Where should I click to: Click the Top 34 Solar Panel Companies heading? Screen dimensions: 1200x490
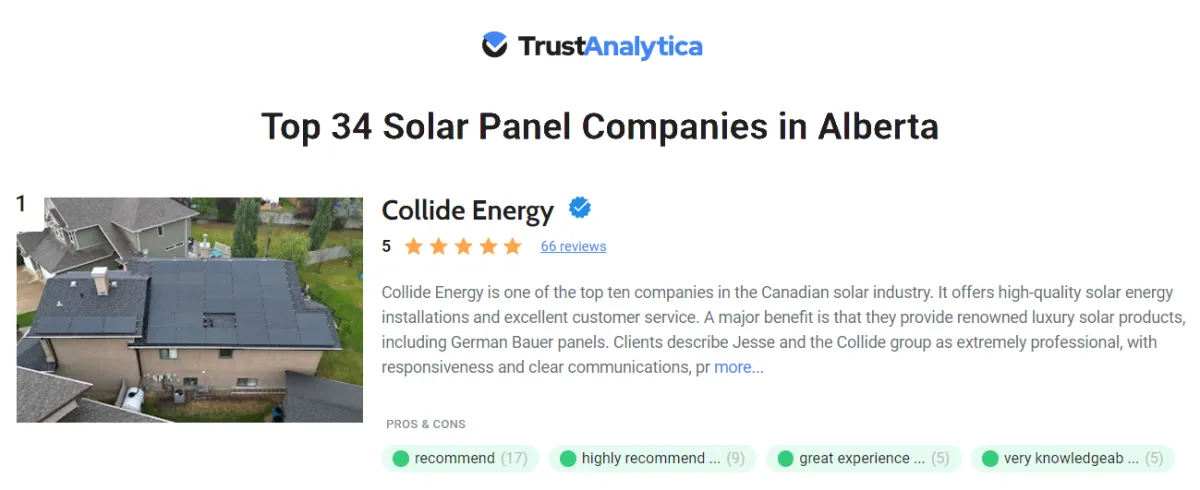pyautogui.click(x=600, y=127)
